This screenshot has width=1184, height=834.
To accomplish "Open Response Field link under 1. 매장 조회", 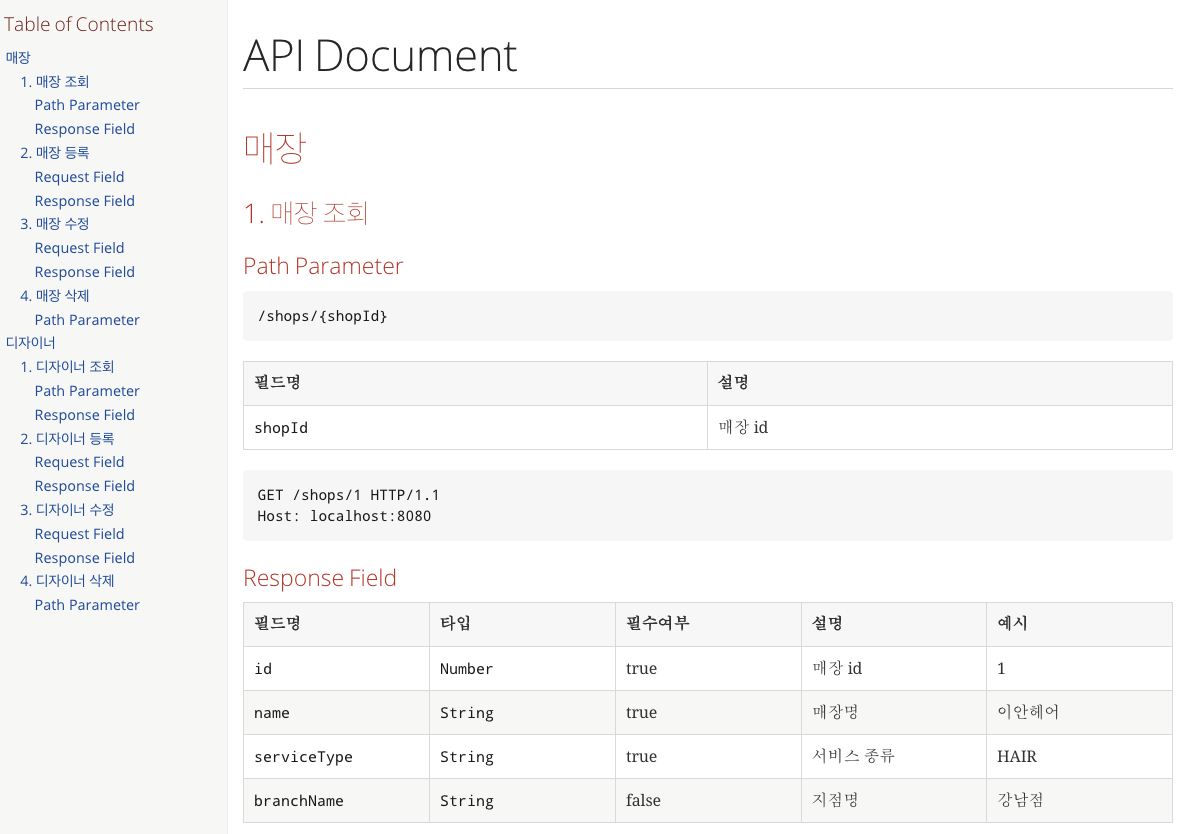I will click(85, 129).
